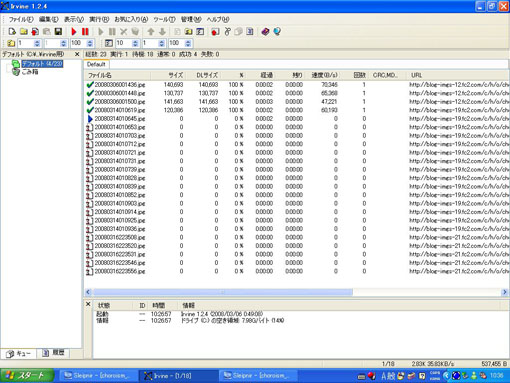Click the Irvine - [1/18] taskbar button
This screenshot has height=383, width=510.
click(x=178, y=376)
